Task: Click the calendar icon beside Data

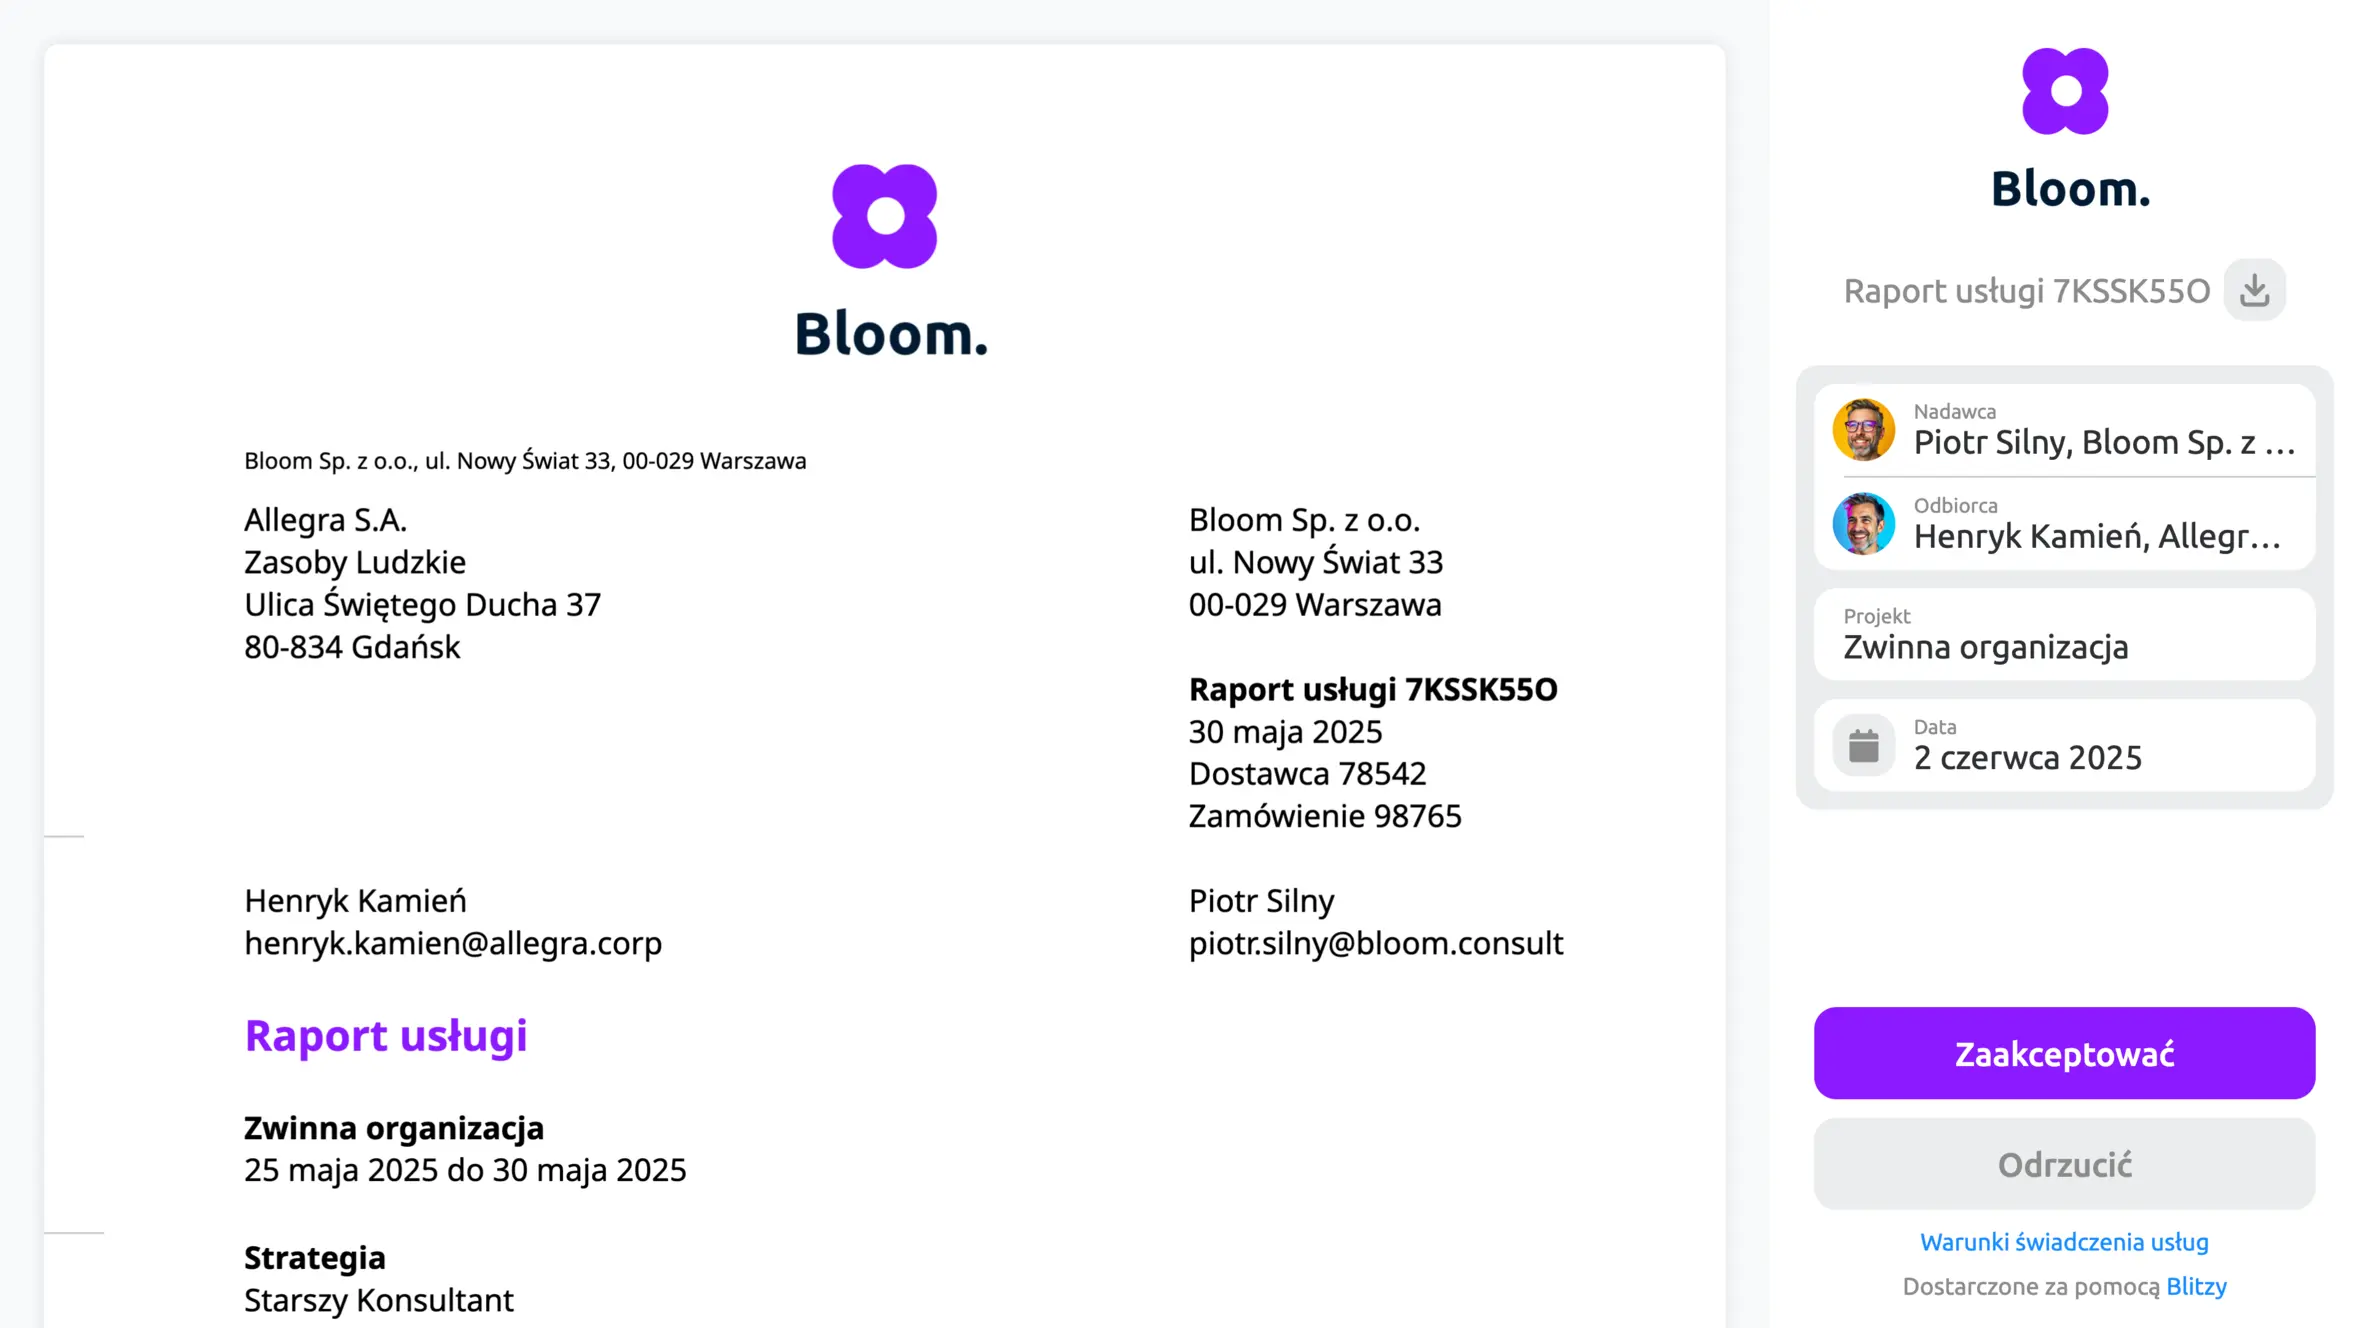Action: (1863, 745)
